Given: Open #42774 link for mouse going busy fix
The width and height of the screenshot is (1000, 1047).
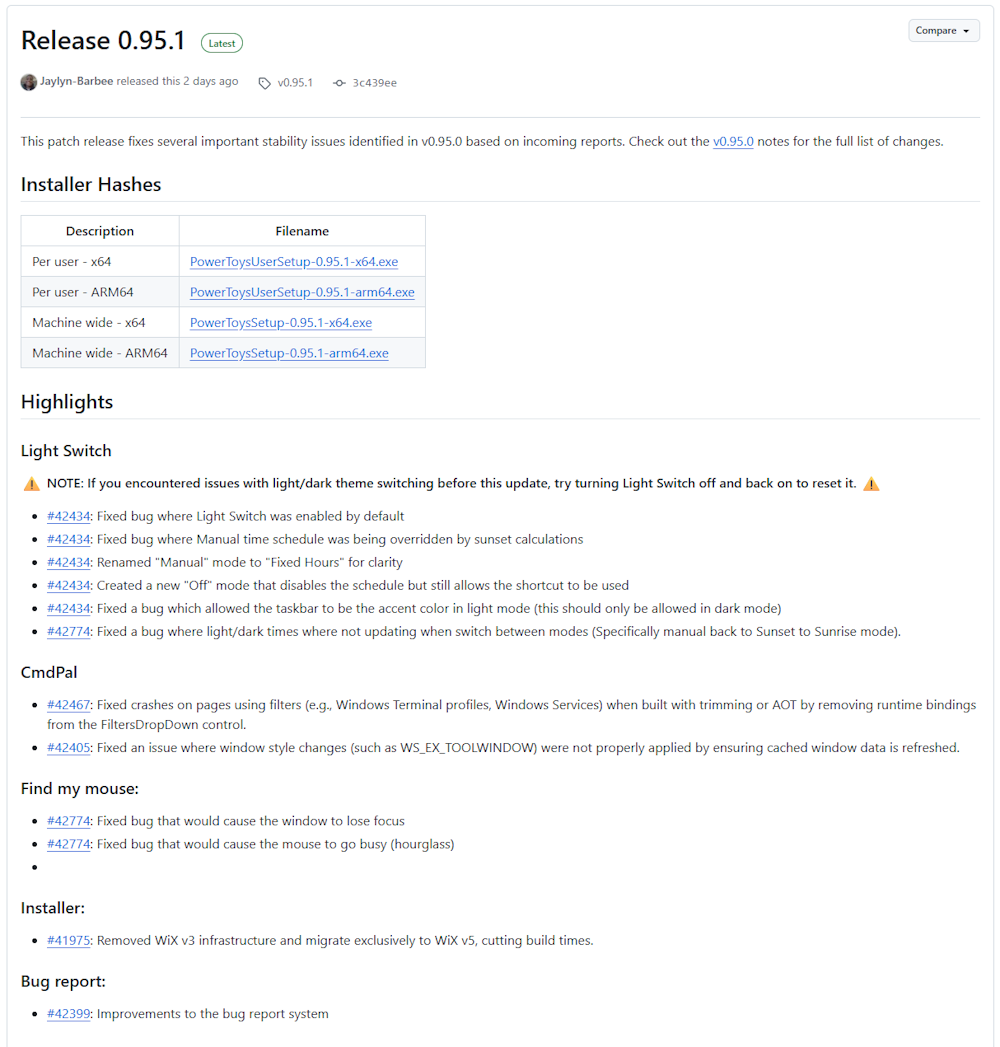Looking at the screenshot, I should [x=68, y=844].
